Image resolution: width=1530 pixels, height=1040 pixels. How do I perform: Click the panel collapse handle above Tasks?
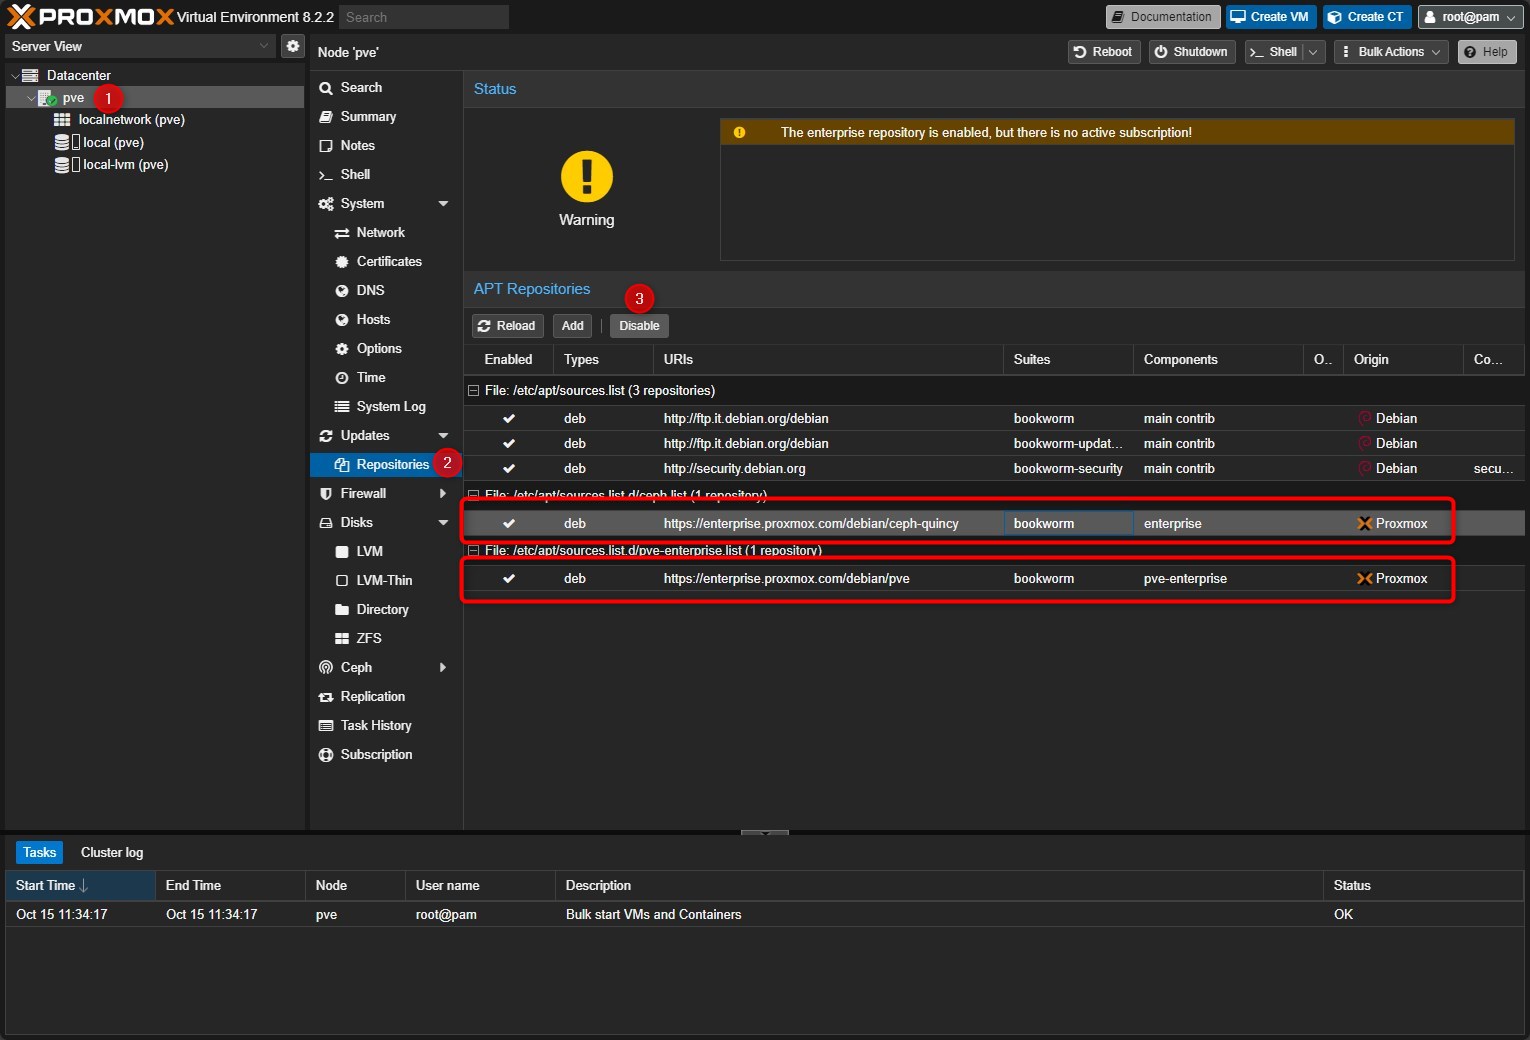(x=765, y=832)
